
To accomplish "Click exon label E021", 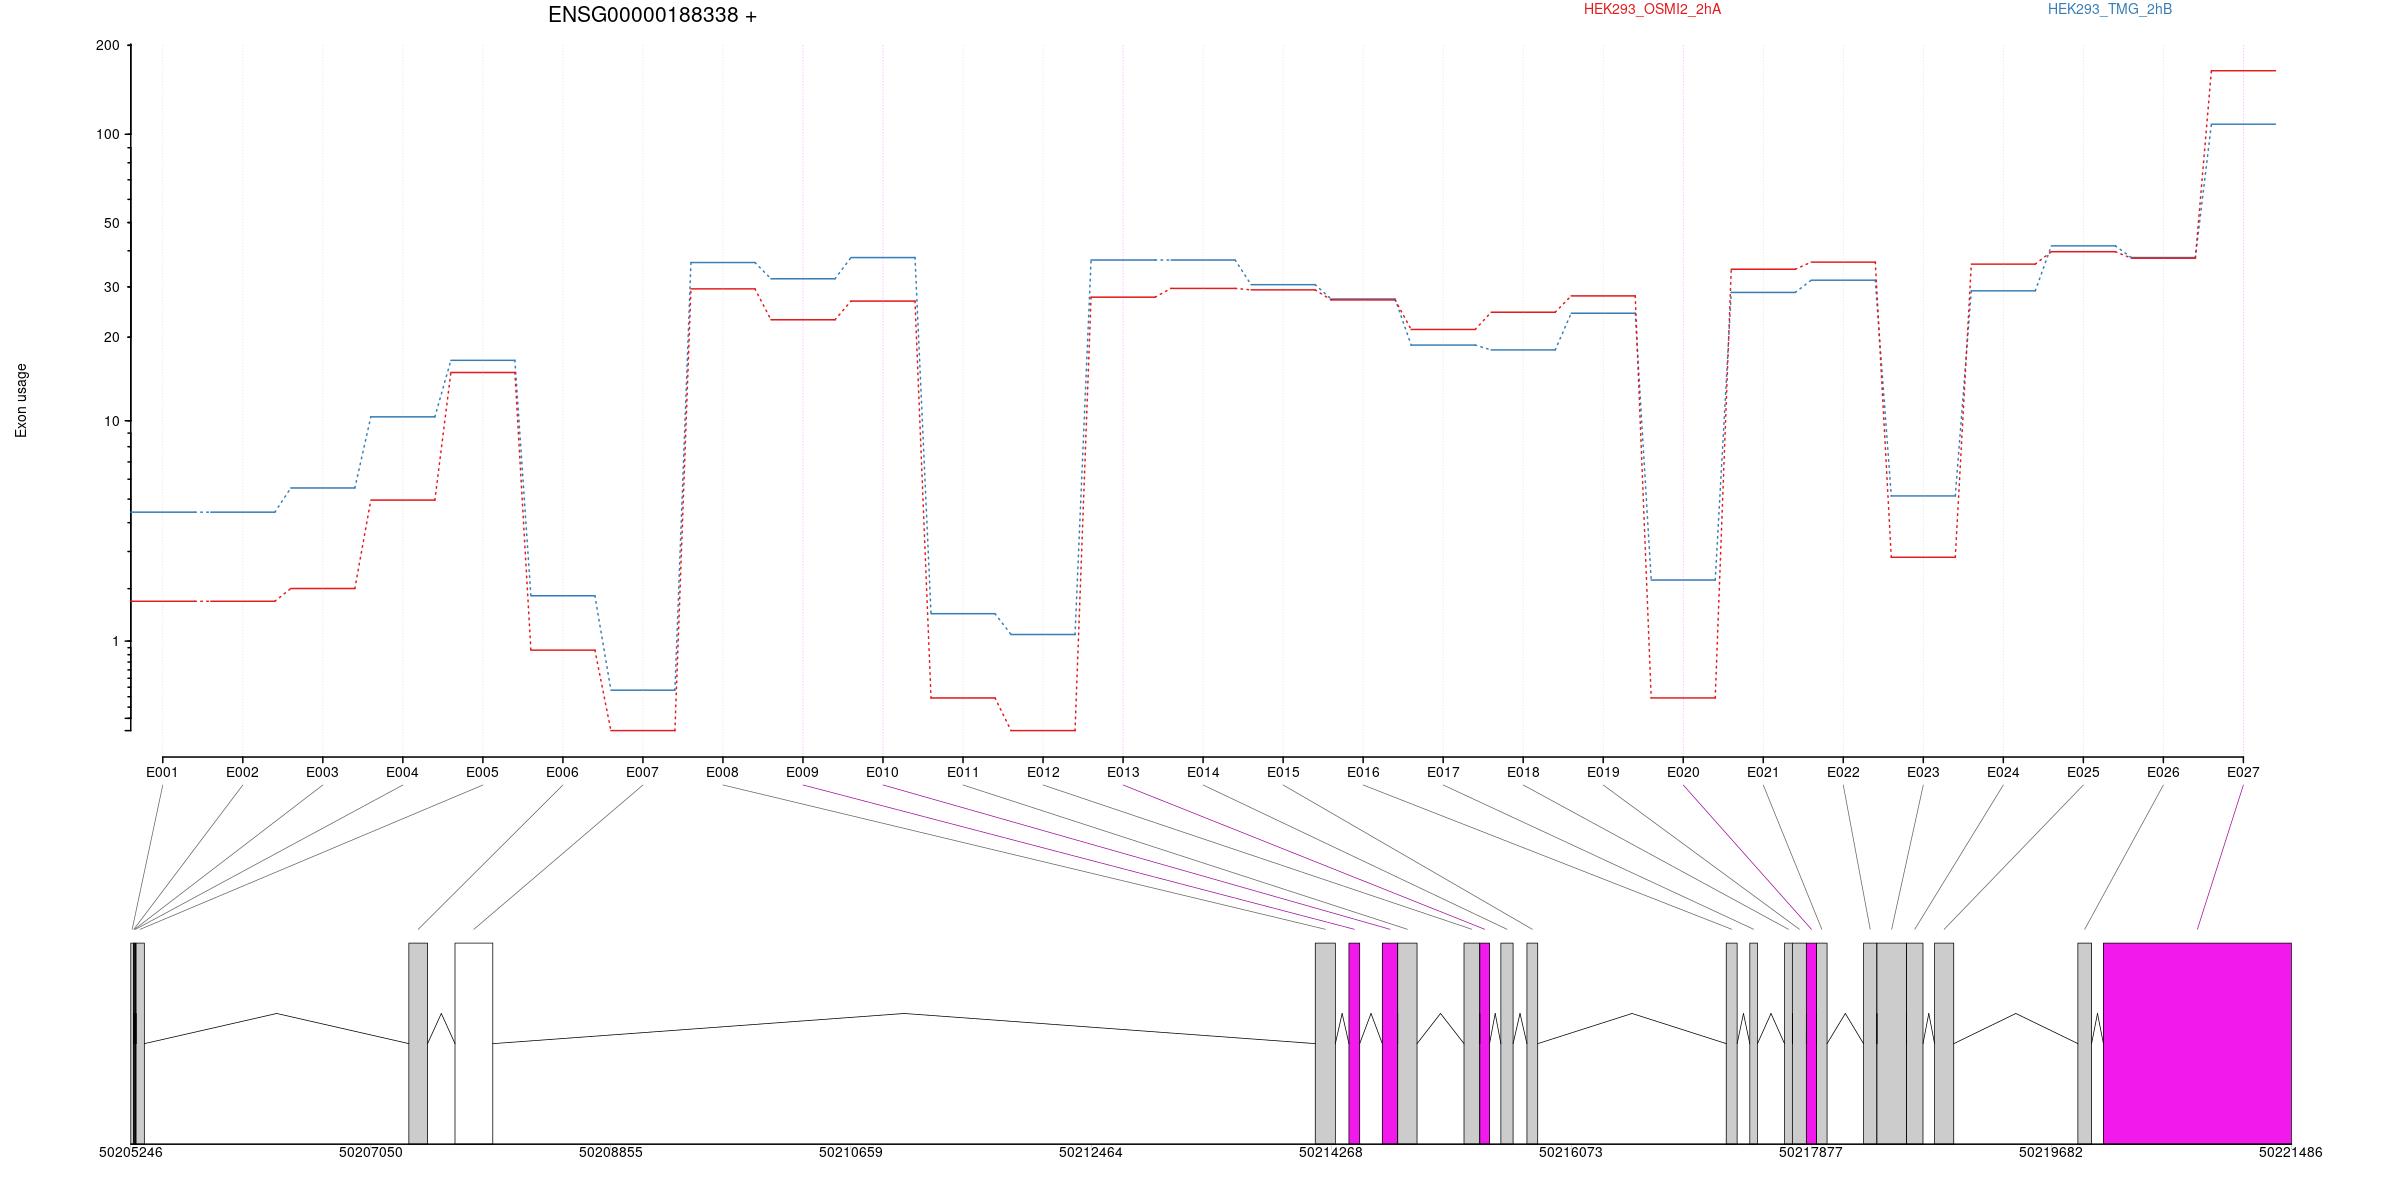I will [1763, 772].
